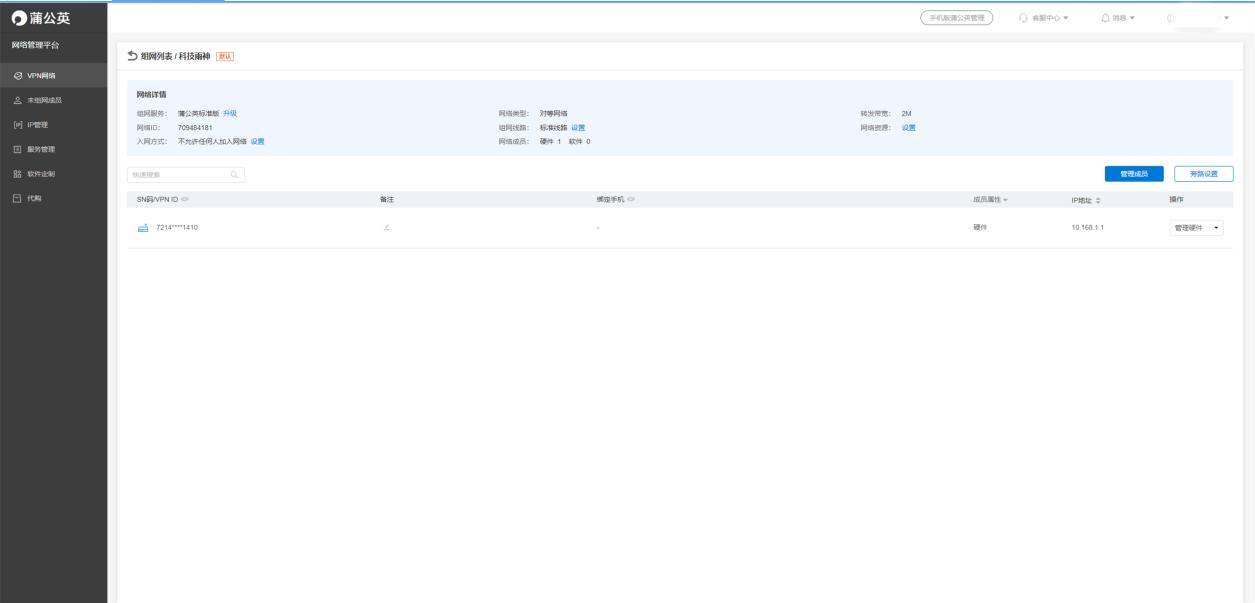Image resolution: width=1255 pixels, height=603 pixels.
Task: Click 设置 link beside 标准线路
Action: click(x=578, y=127)
